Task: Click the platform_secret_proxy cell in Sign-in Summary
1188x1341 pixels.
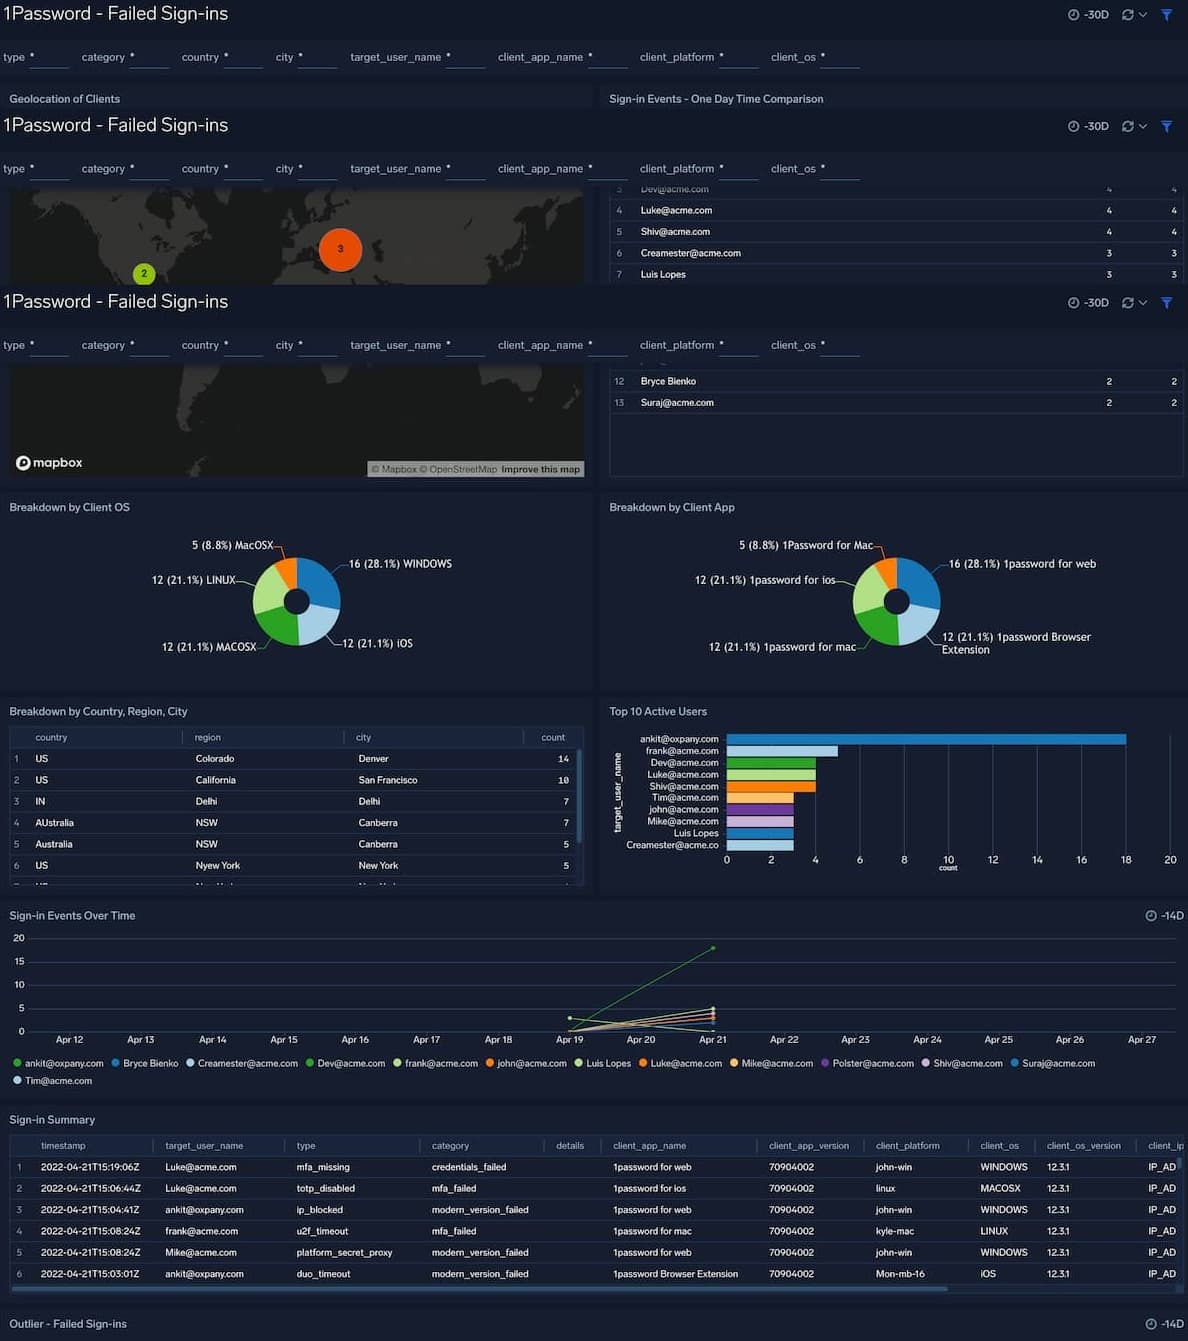Action: coord(344,1253)
